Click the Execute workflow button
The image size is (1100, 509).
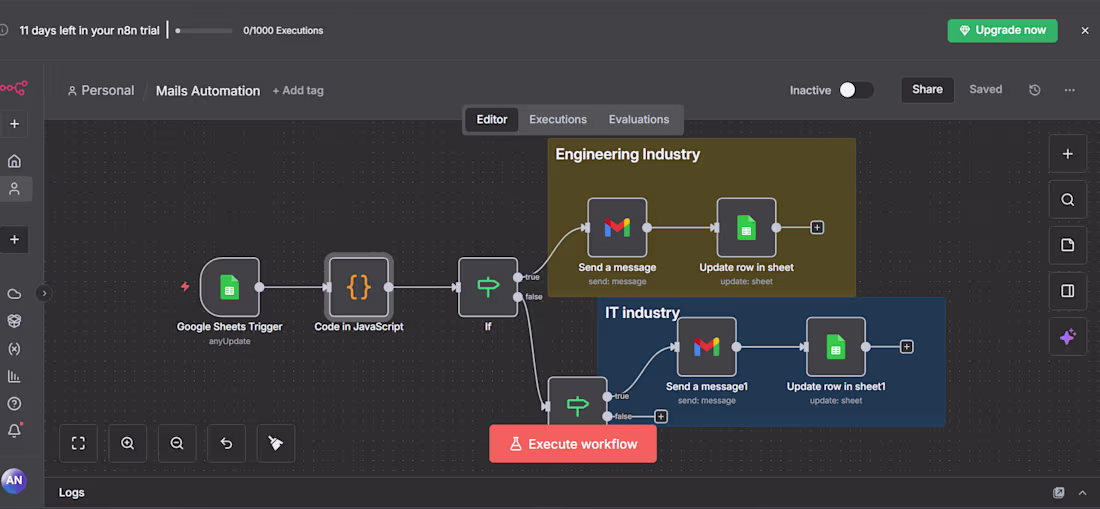click(x=573, y=444)
